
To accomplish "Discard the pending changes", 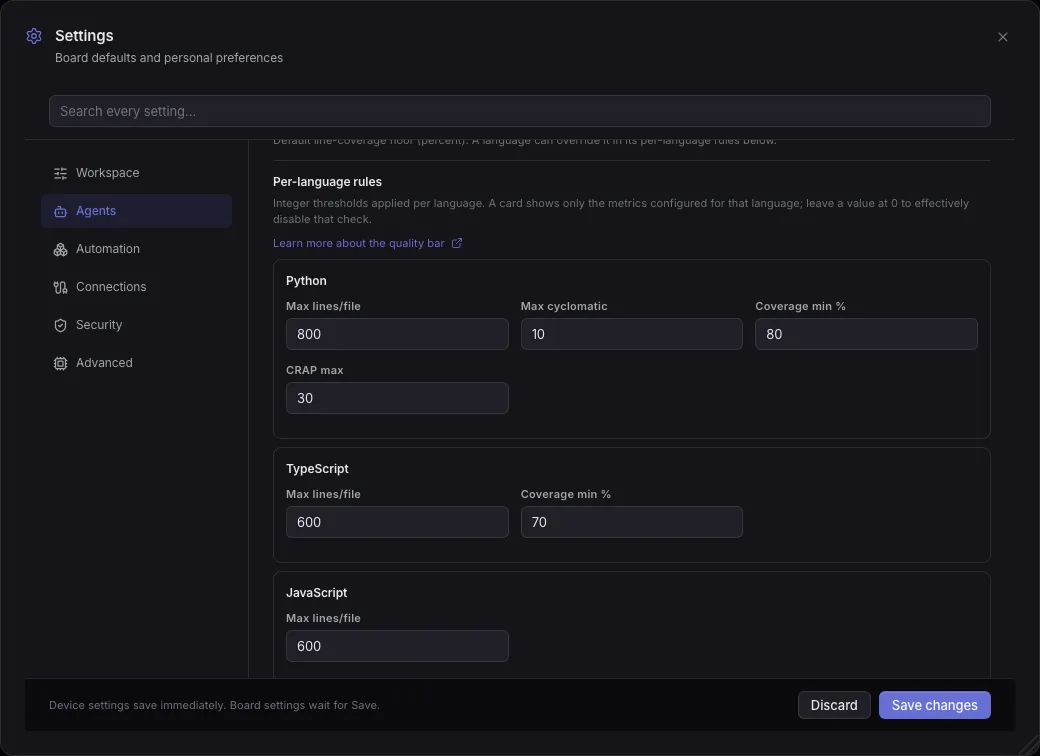I will 834,705.
